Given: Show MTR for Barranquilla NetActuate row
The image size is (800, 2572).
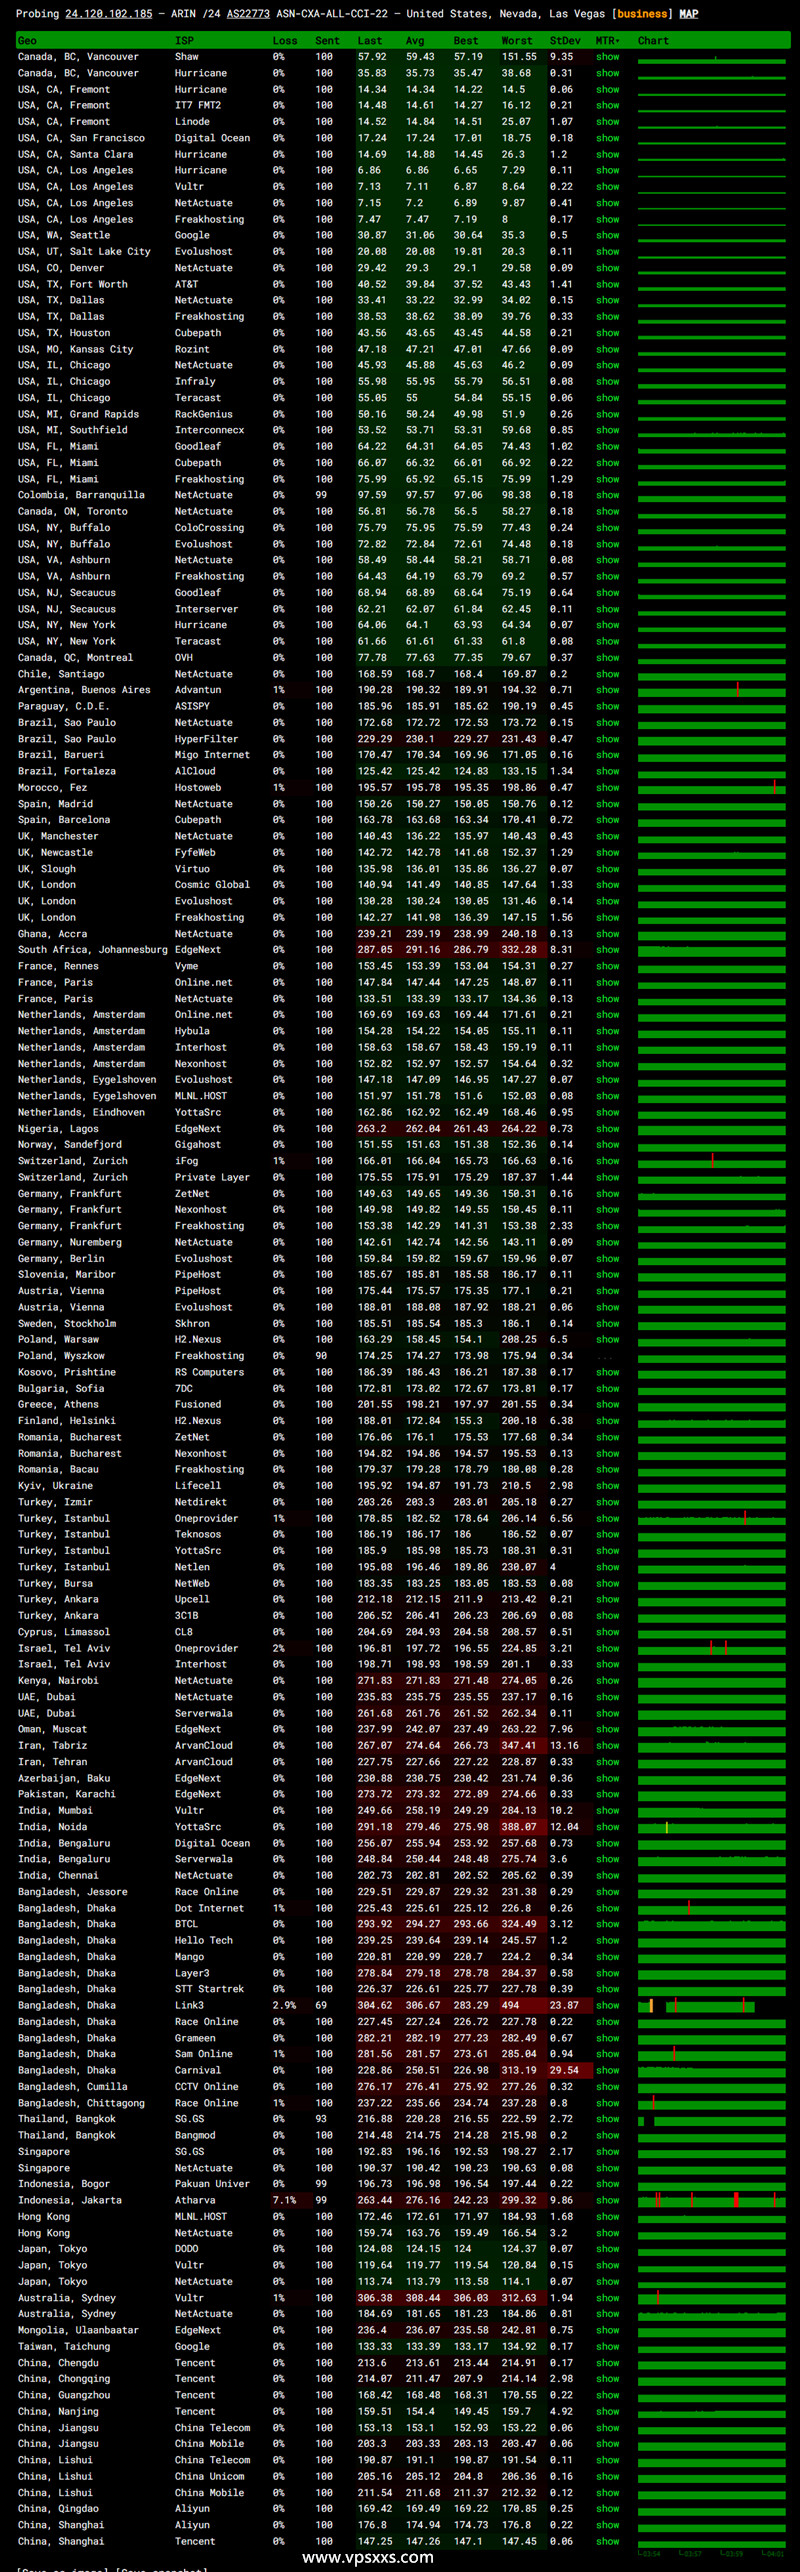Looking at the screenshot, I should click(x=608, y=495).
